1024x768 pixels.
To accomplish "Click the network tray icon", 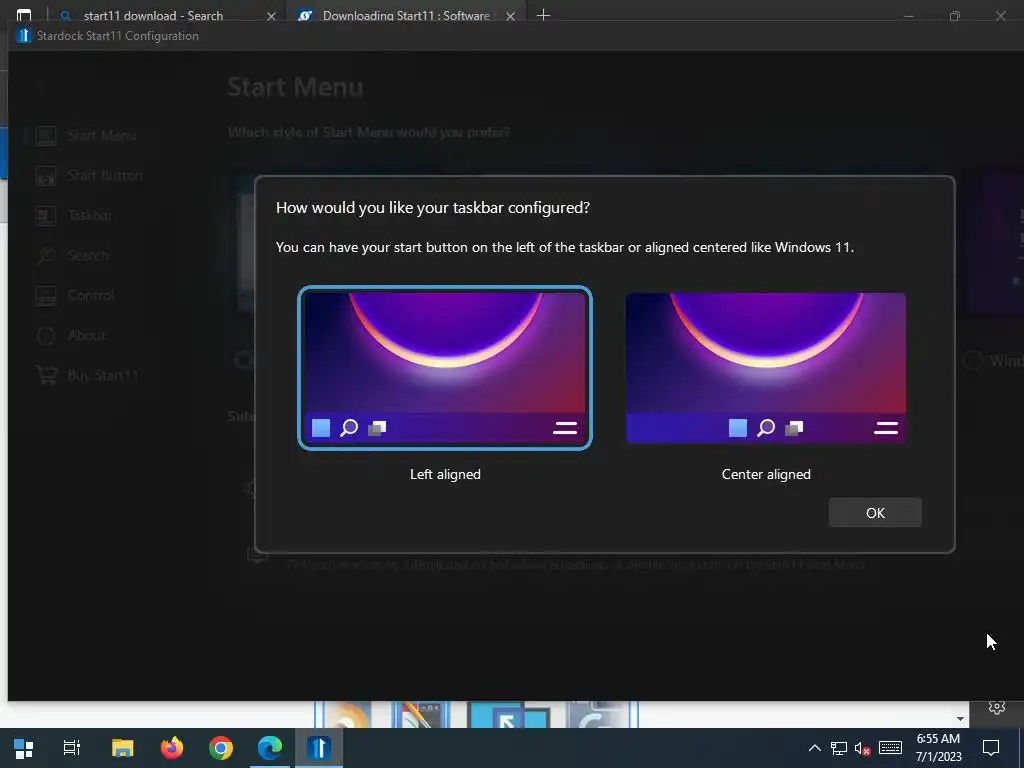I will [x=839, y=748].
